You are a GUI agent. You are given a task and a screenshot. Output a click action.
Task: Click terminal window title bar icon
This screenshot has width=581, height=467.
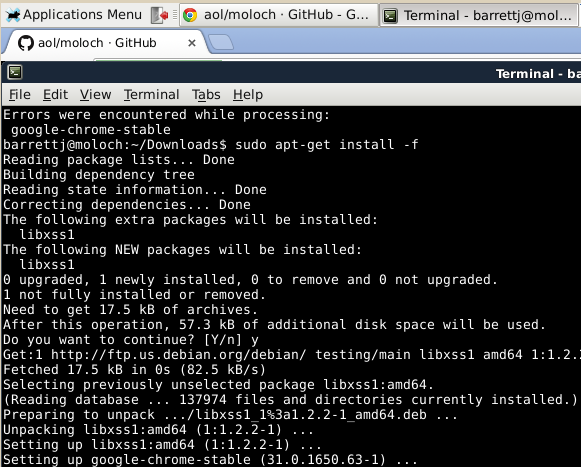15,72
